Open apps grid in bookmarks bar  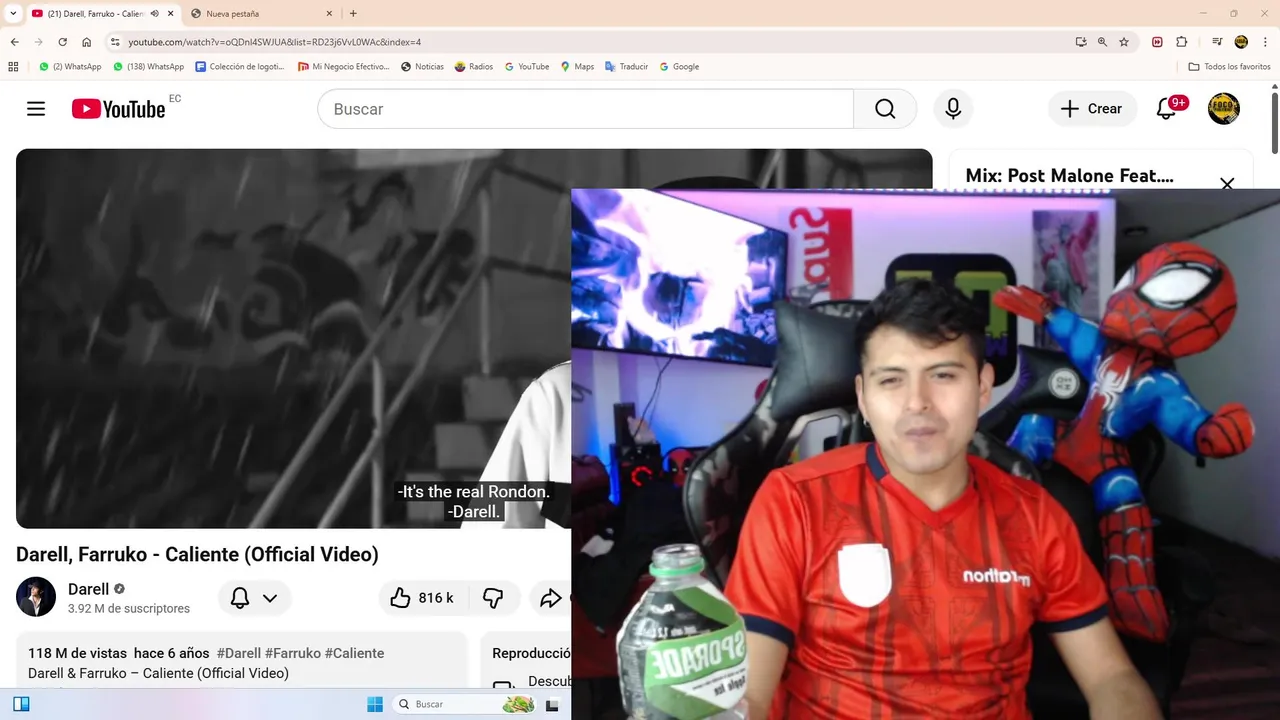13,67
